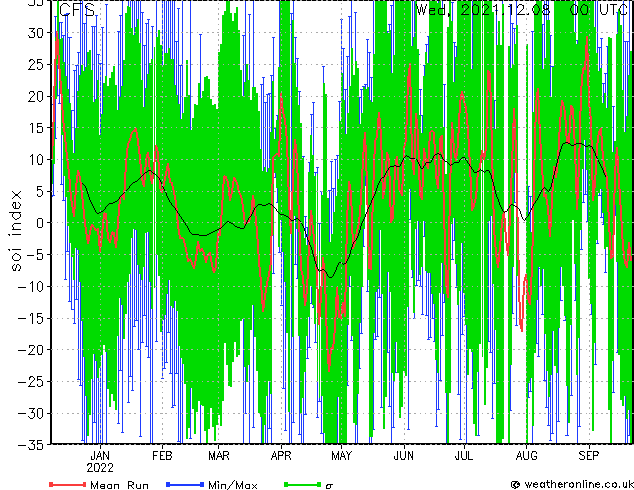
Task: Click the FEB x-axis label
Action: pyautogui.click(x=162, y=456)
